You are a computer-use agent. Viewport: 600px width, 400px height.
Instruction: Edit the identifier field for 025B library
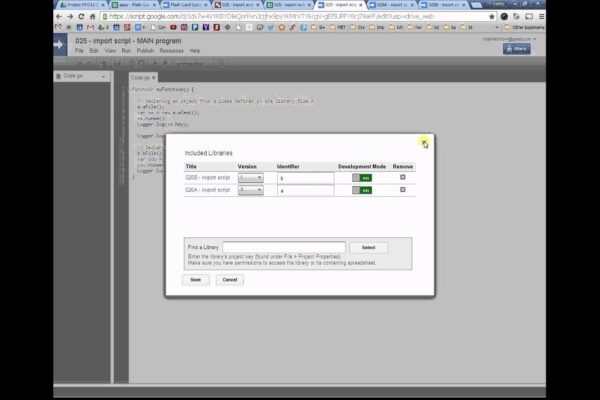pos(306,178)
